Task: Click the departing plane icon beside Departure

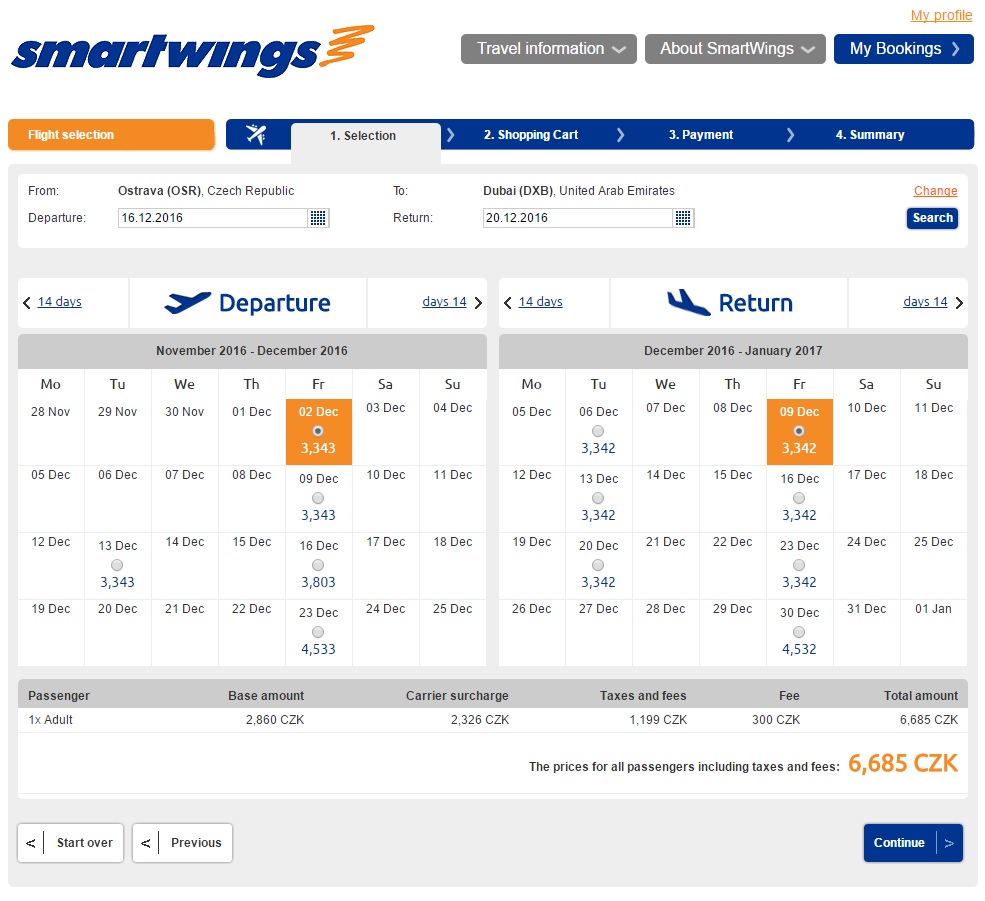Action: click(187, 303)
